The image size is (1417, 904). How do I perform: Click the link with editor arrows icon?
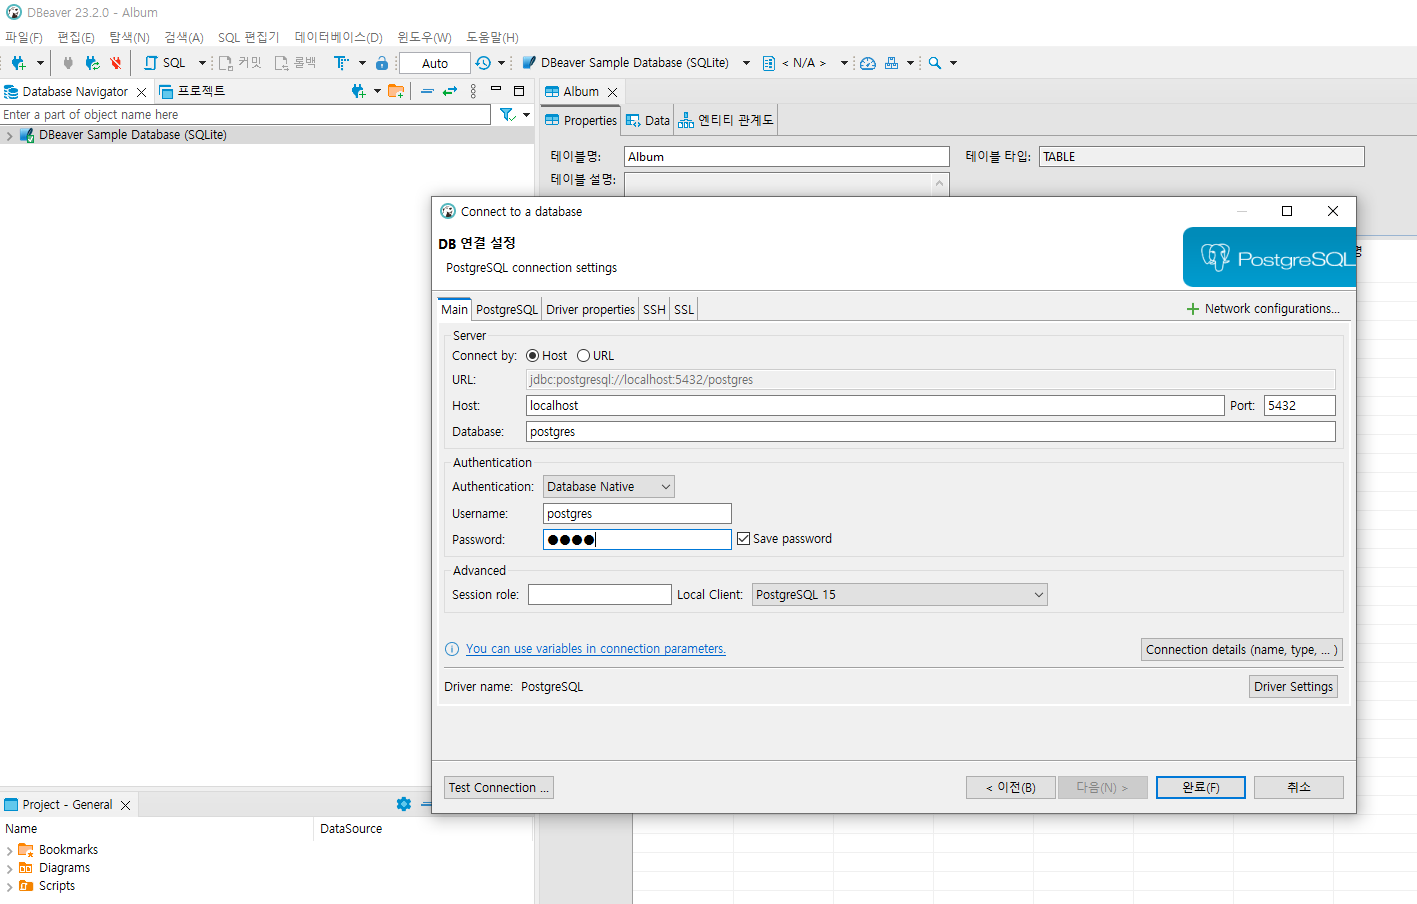(x=450, y=91)
